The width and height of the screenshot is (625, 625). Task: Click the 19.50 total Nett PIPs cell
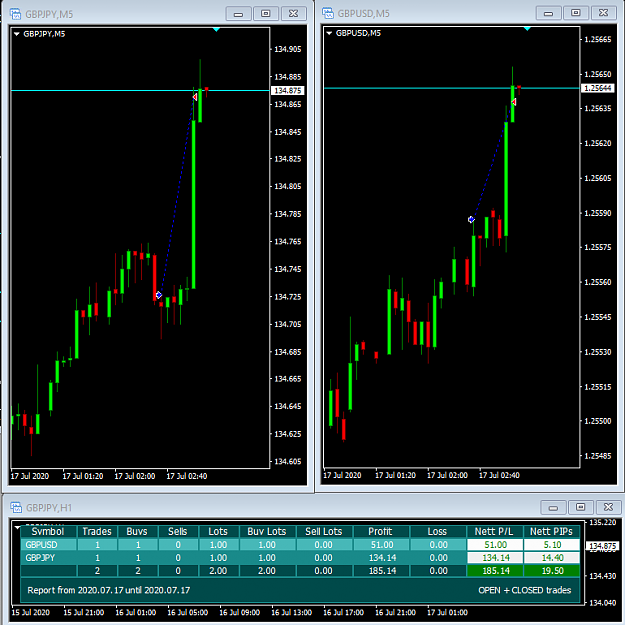552,571
